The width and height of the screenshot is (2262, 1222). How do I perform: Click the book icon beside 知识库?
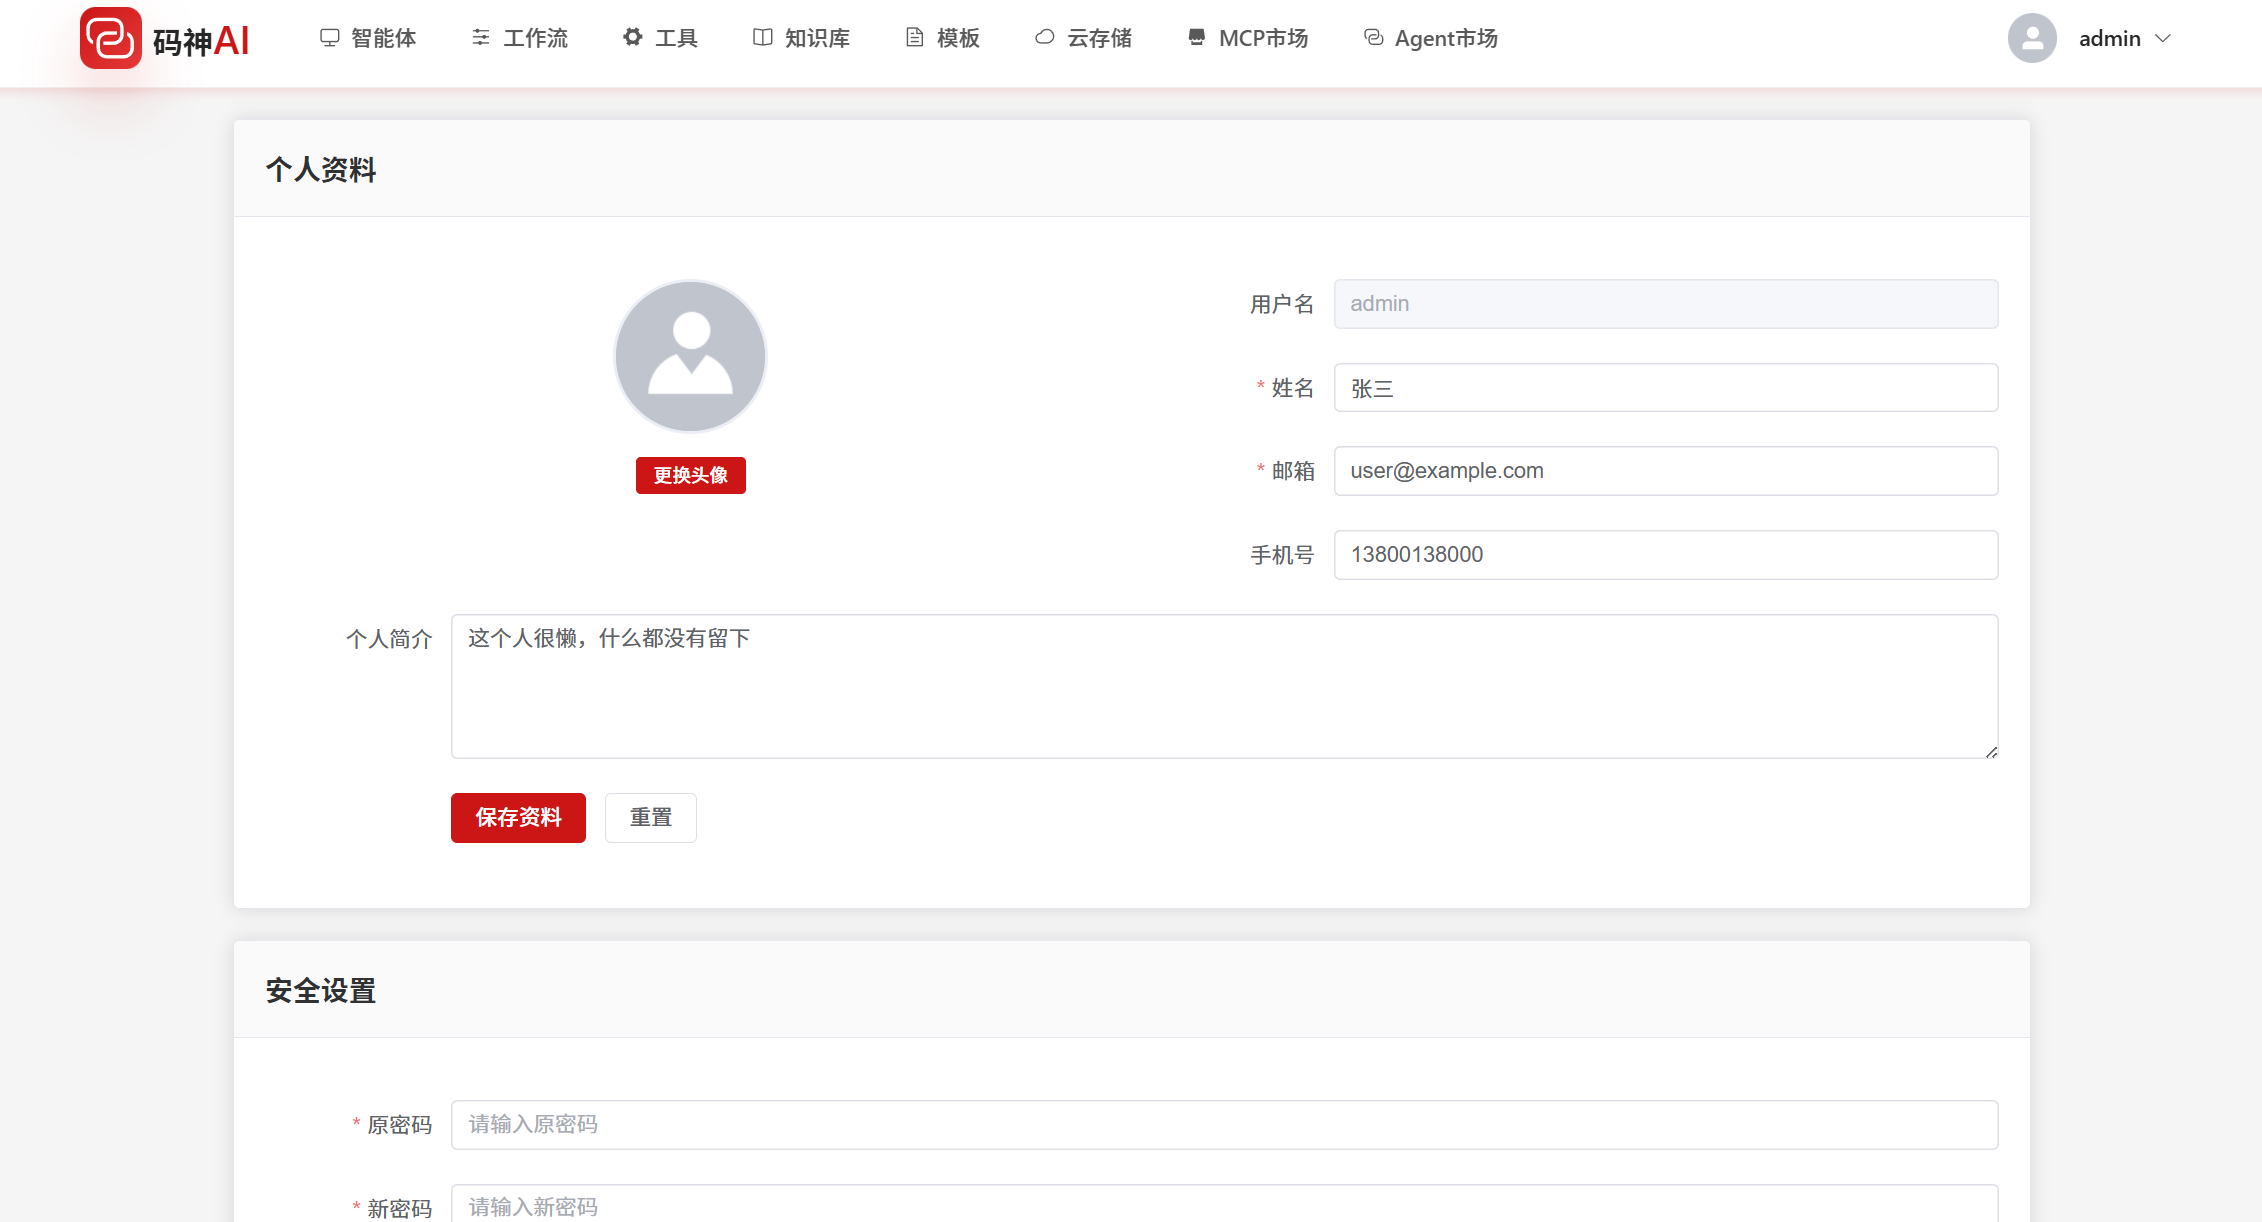pos(762,38)
